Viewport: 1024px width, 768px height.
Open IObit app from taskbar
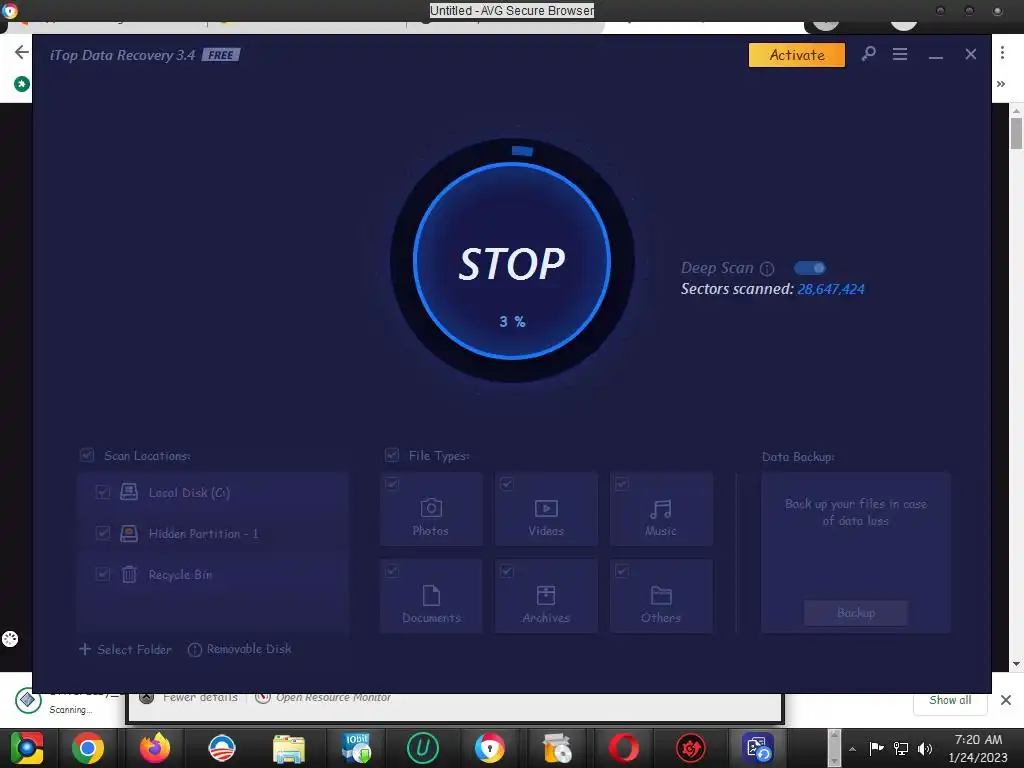tap(356, 748)
